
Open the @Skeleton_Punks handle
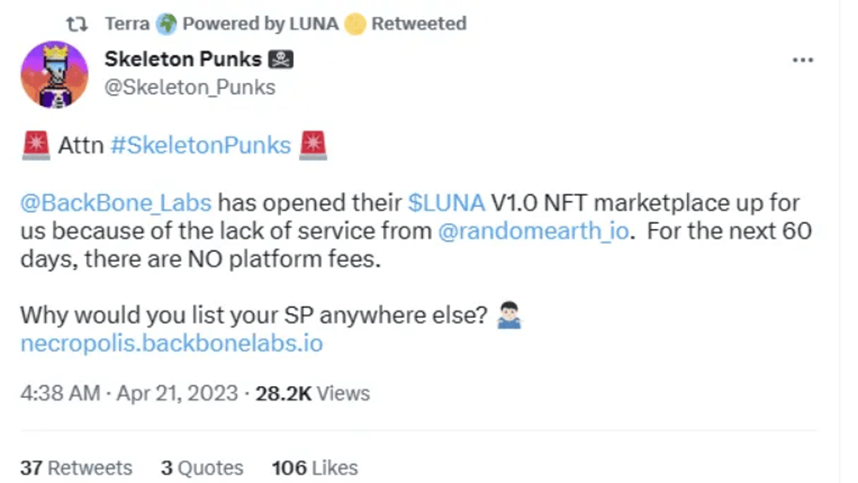point(189,87)
